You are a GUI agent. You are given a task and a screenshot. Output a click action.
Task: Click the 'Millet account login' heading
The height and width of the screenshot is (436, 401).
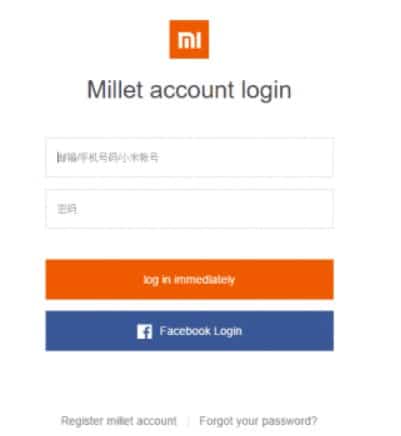189,90
